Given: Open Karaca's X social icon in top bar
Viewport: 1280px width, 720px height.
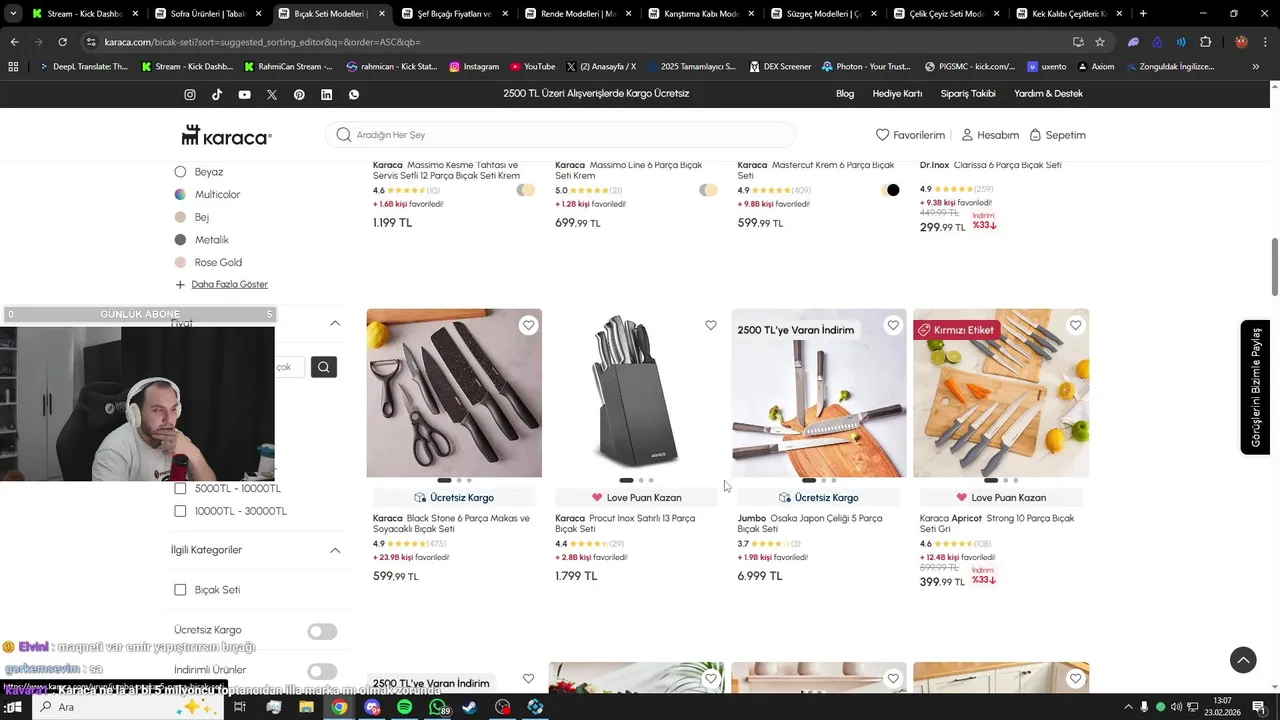Looking at the screenshot, I should 272,94.
